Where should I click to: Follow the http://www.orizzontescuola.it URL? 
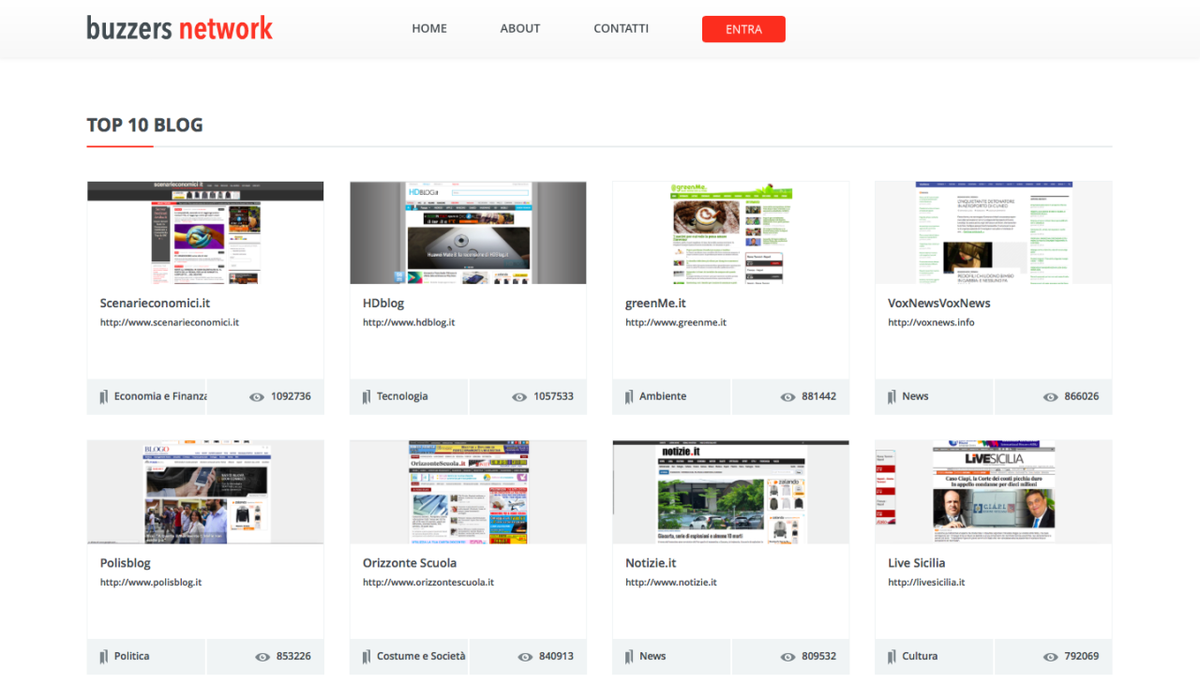428,582
